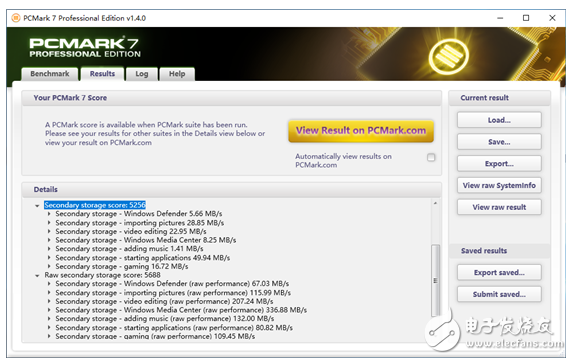
Task: Click the Details list scrollbar thumb
Action: (x=435, y=280)
